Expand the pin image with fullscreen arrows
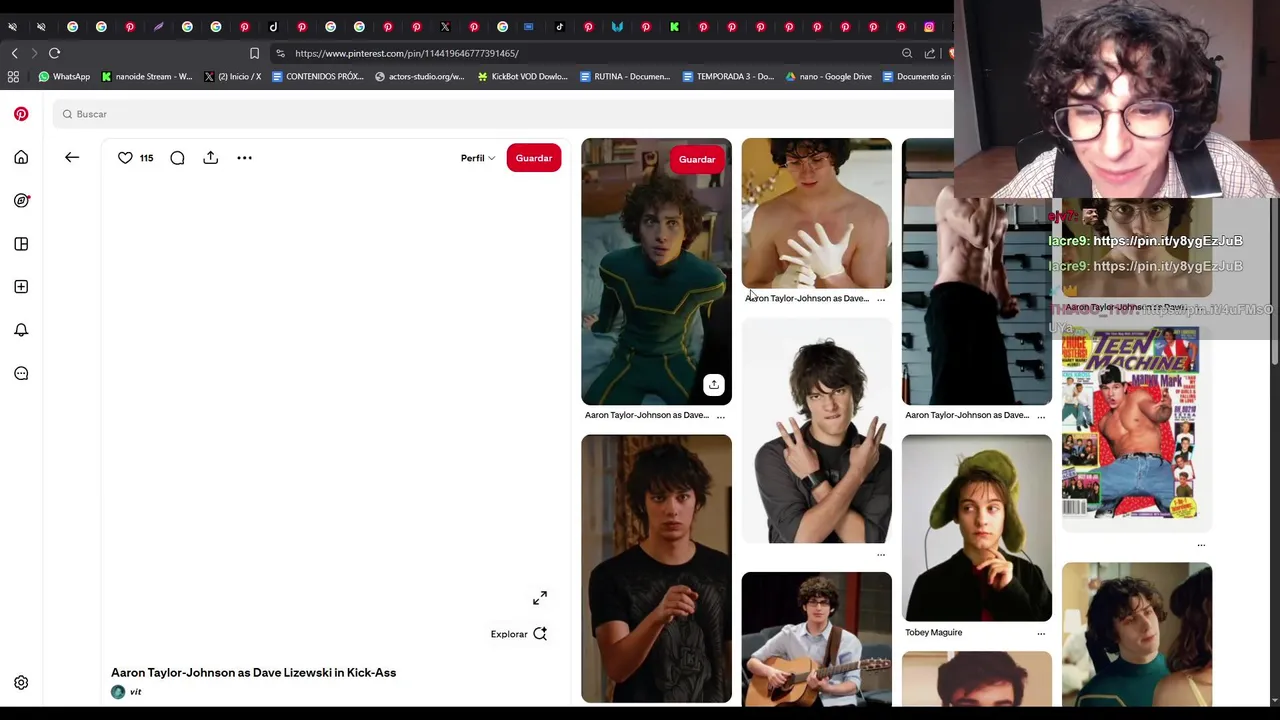The width and height of the screenshot is (1280, 720). tap(540, 598)
